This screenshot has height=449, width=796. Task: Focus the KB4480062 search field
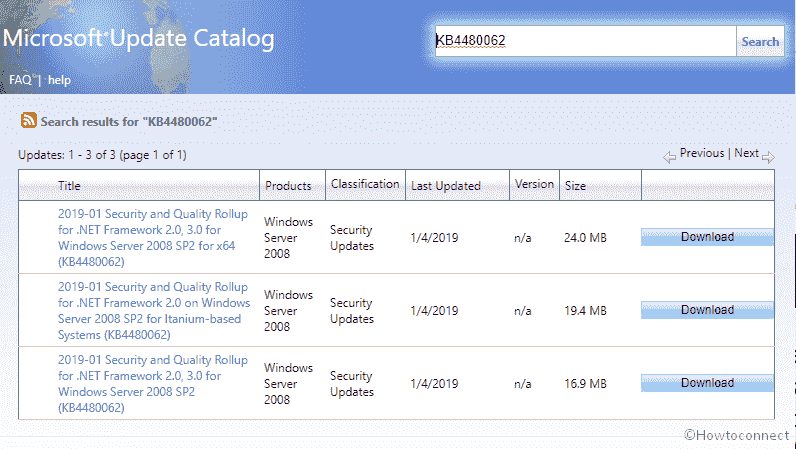point(585,41)
